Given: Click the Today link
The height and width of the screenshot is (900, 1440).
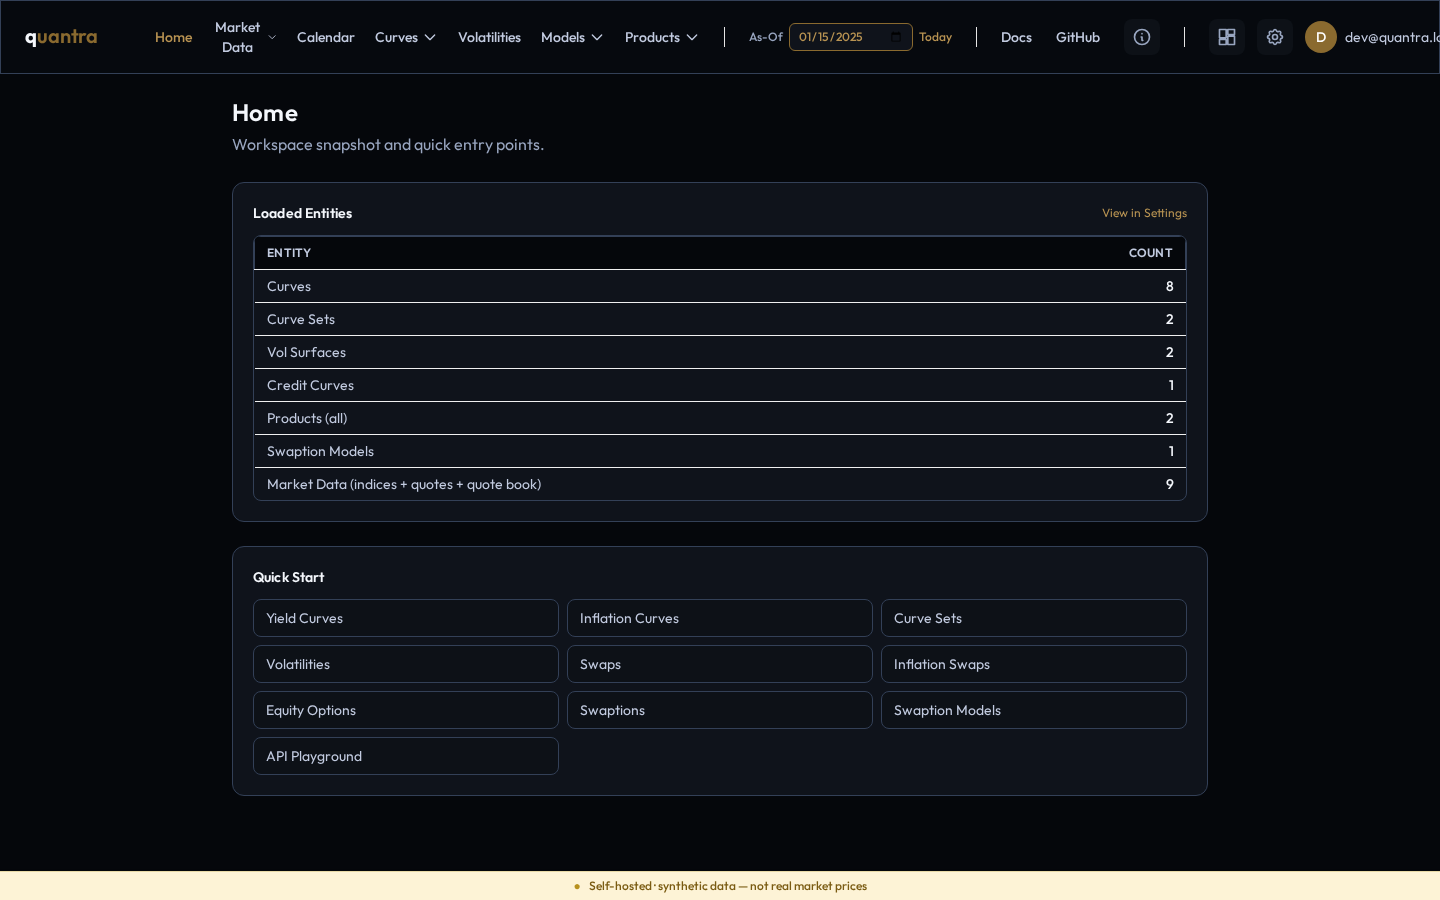Looking at the screenshot, I should [x=935, y=37].
